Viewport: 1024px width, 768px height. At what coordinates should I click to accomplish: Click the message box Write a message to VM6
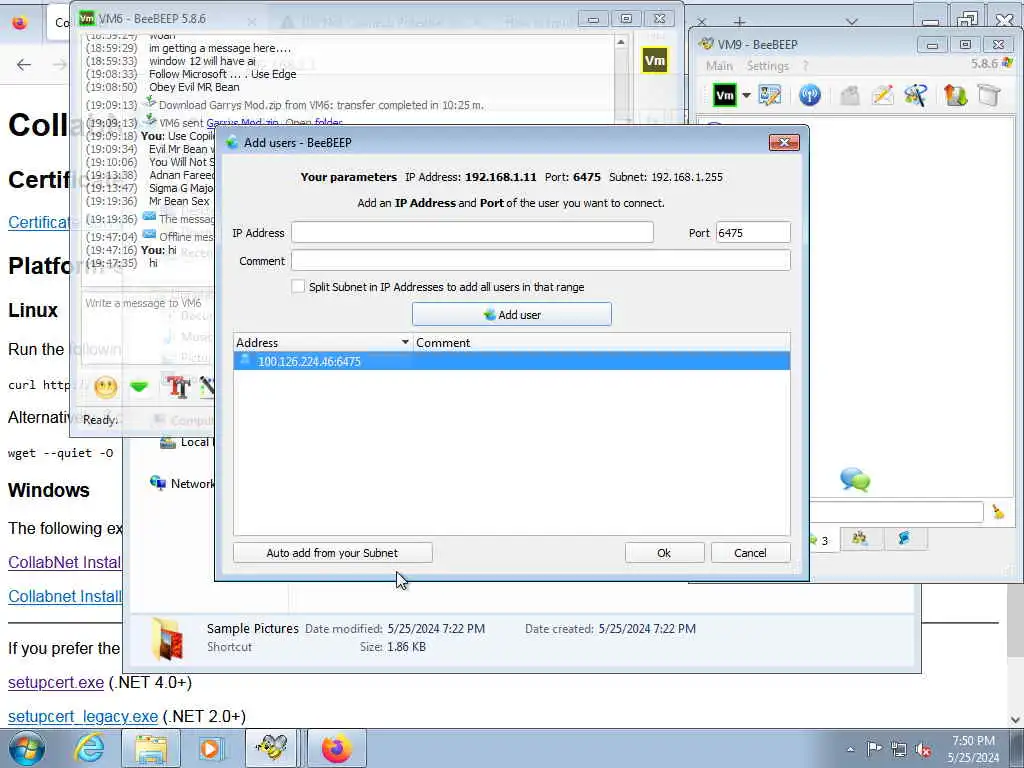[x=148, y=330]
